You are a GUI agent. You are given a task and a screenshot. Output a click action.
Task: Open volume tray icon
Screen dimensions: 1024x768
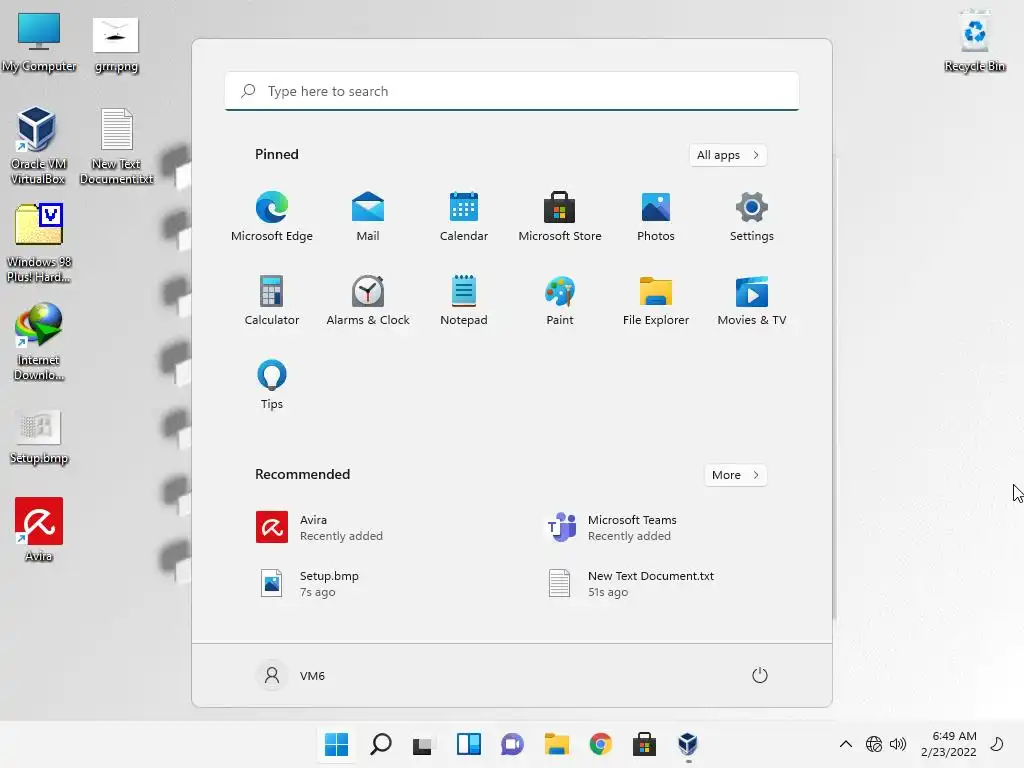click(x=899, y=744)
